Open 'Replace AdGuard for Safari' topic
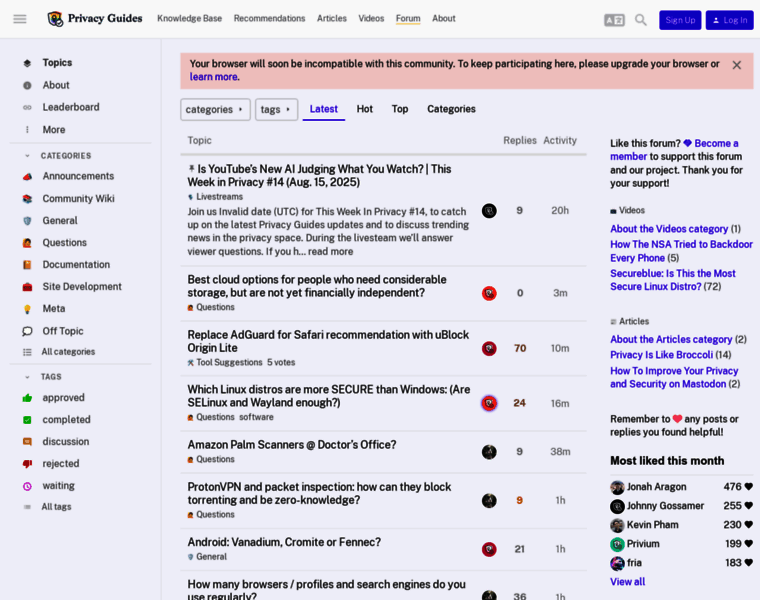Image resolution: width=760 pixels, height=600 pixels. (328, 342)
